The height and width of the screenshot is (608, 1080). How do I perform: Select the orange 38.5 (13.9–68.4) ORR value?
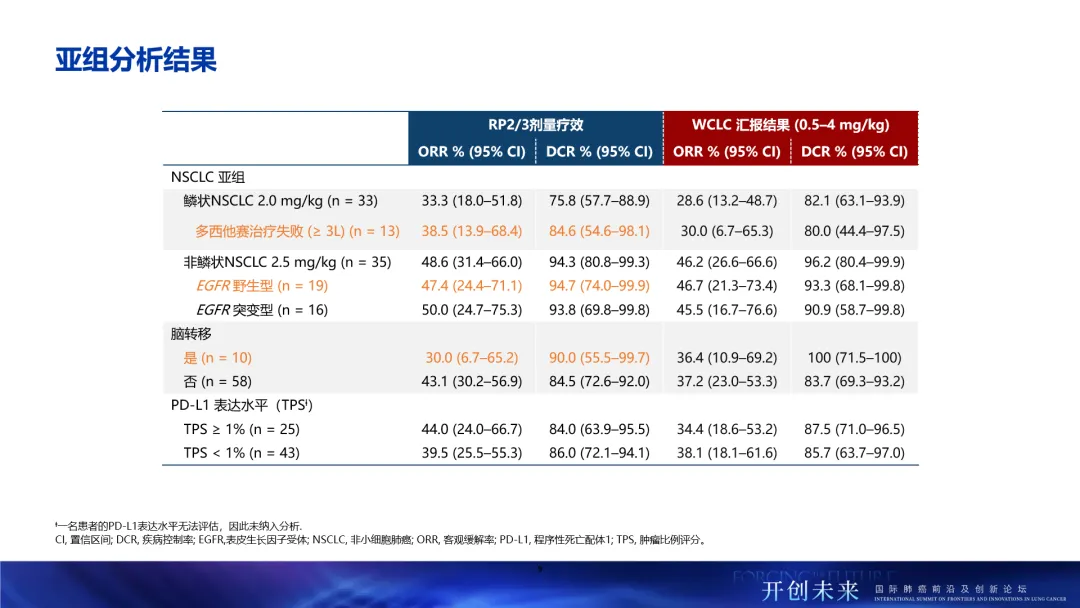coord(472,231)
